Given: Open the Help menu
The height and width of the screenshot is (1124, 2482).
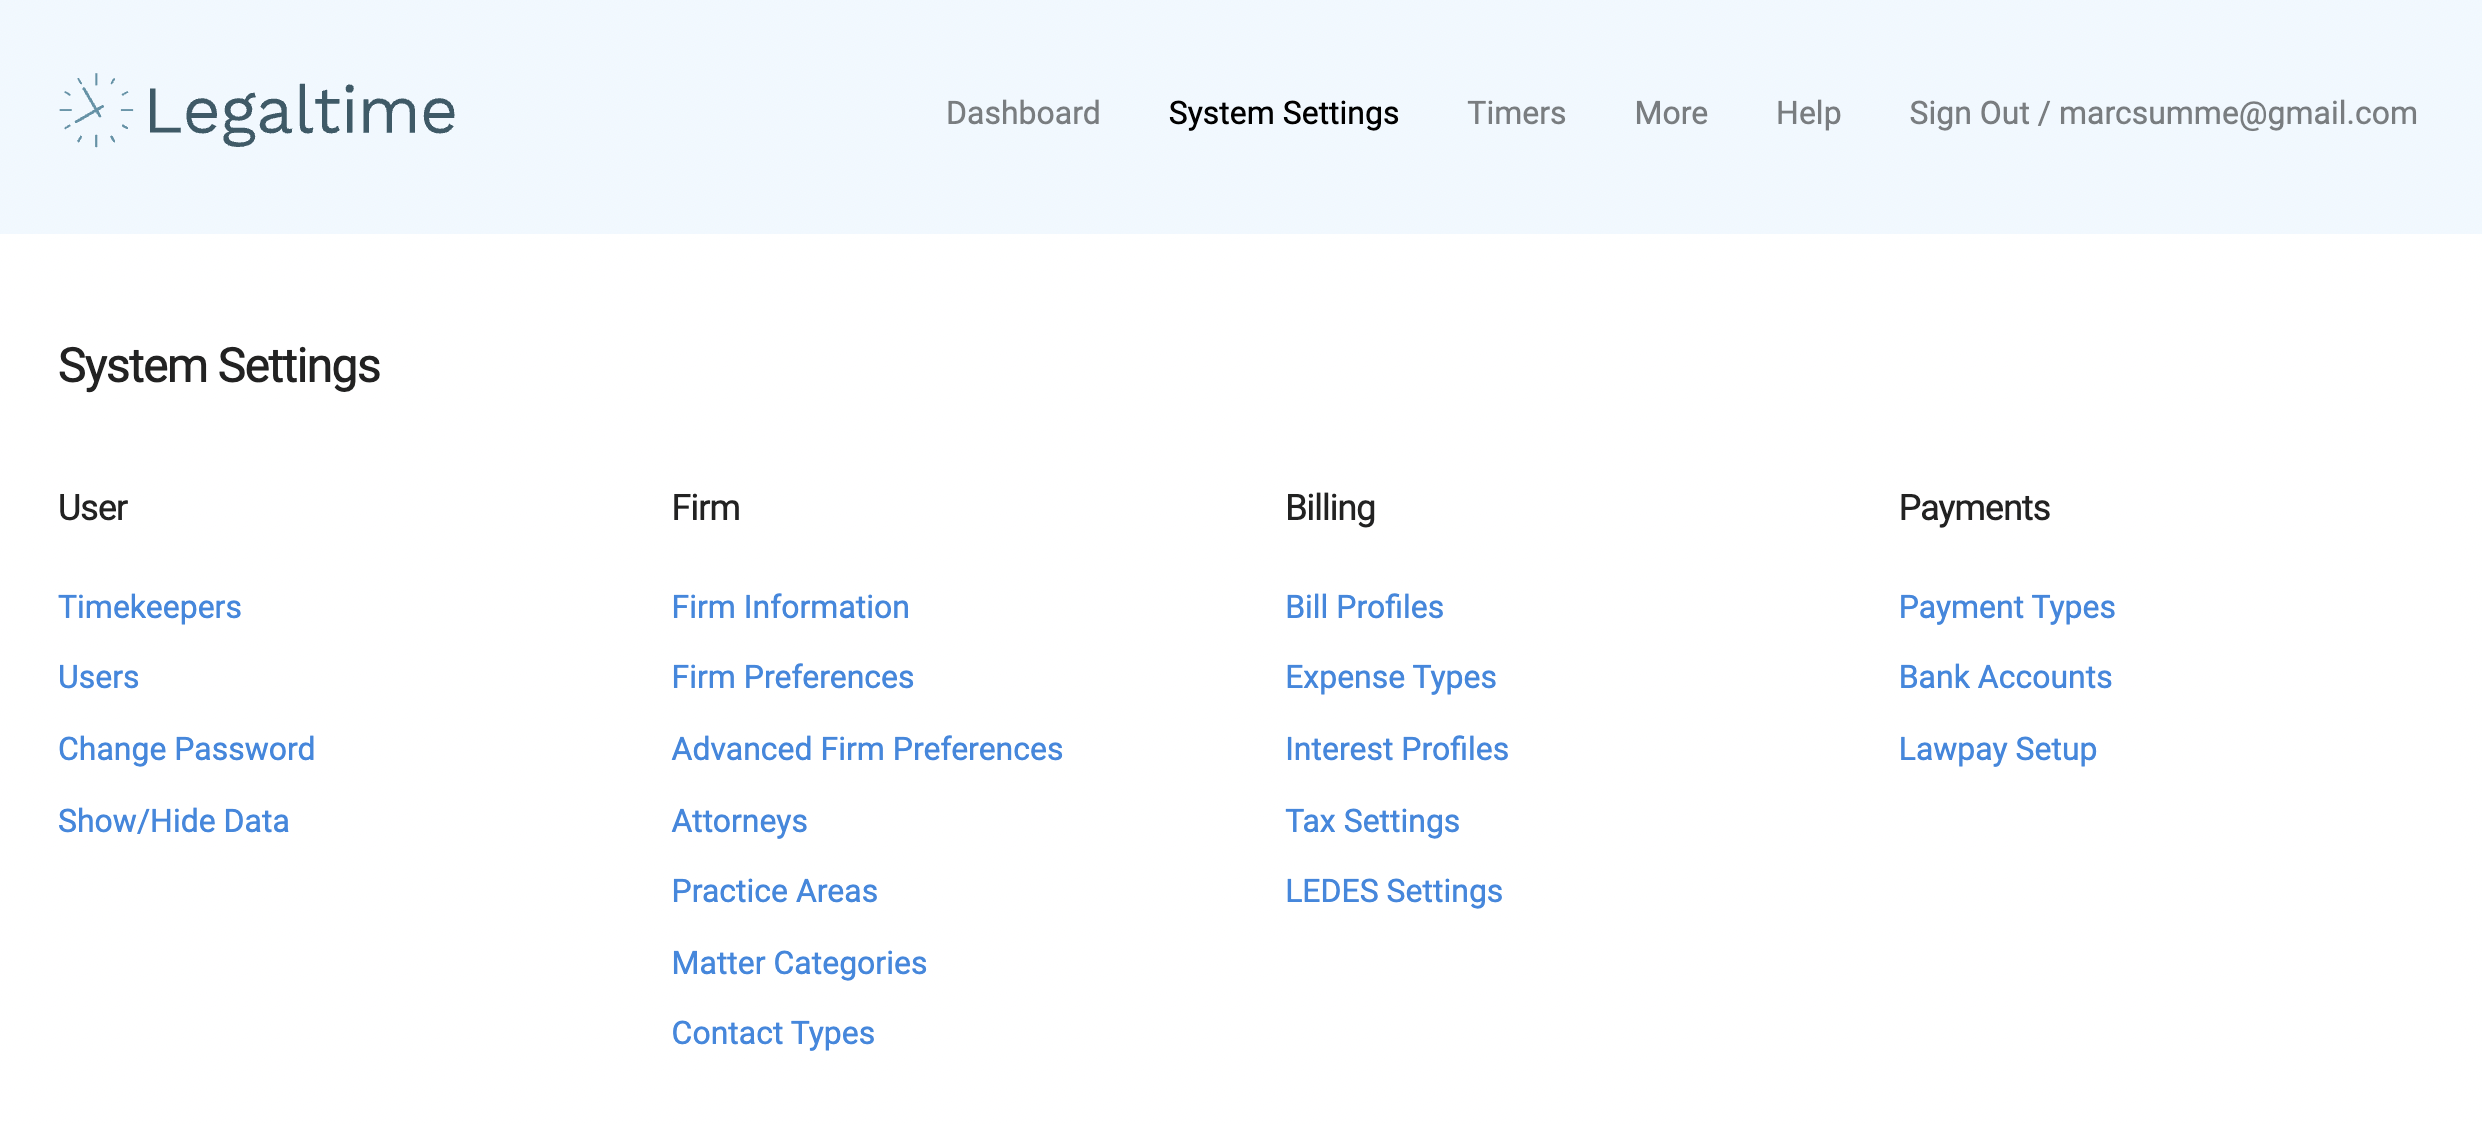Looking at the screenshot, I should click(x=1807, y=113).
